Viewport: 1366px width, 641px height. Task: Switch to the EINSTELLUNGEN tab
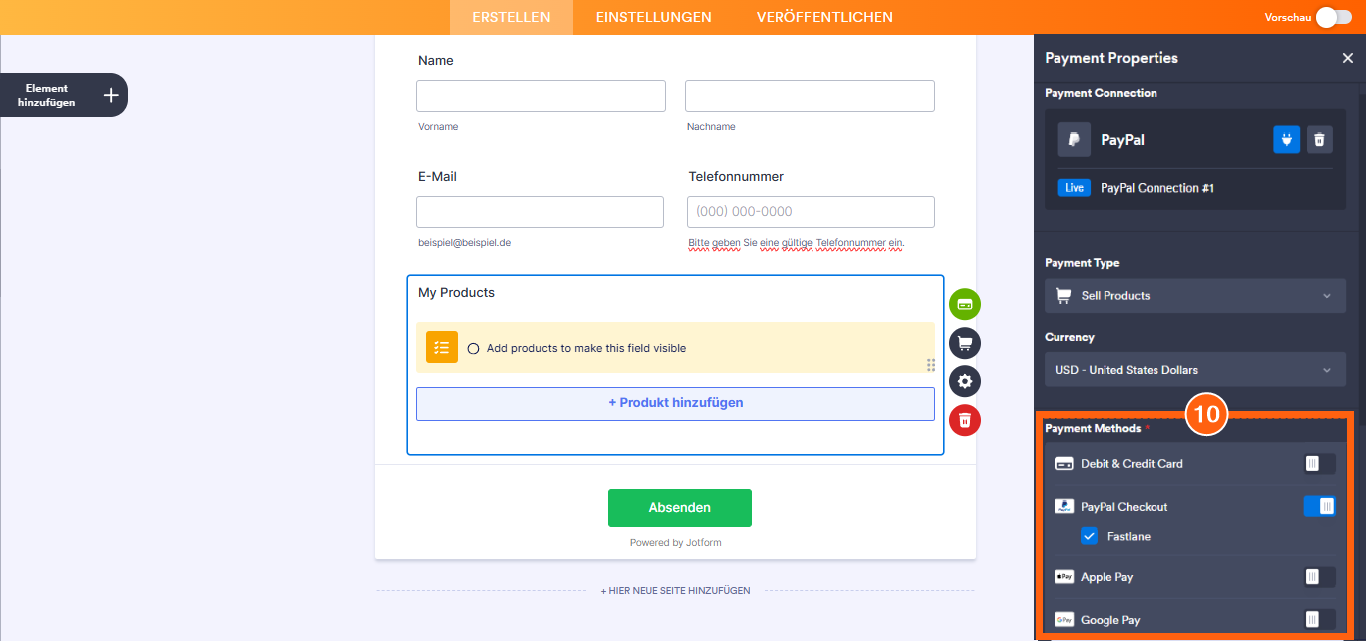653,17
